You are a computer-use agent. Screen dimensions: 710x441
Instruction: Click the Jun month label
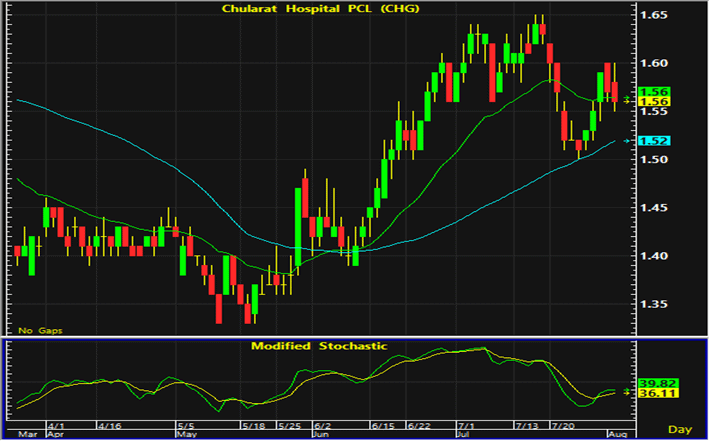321,435
